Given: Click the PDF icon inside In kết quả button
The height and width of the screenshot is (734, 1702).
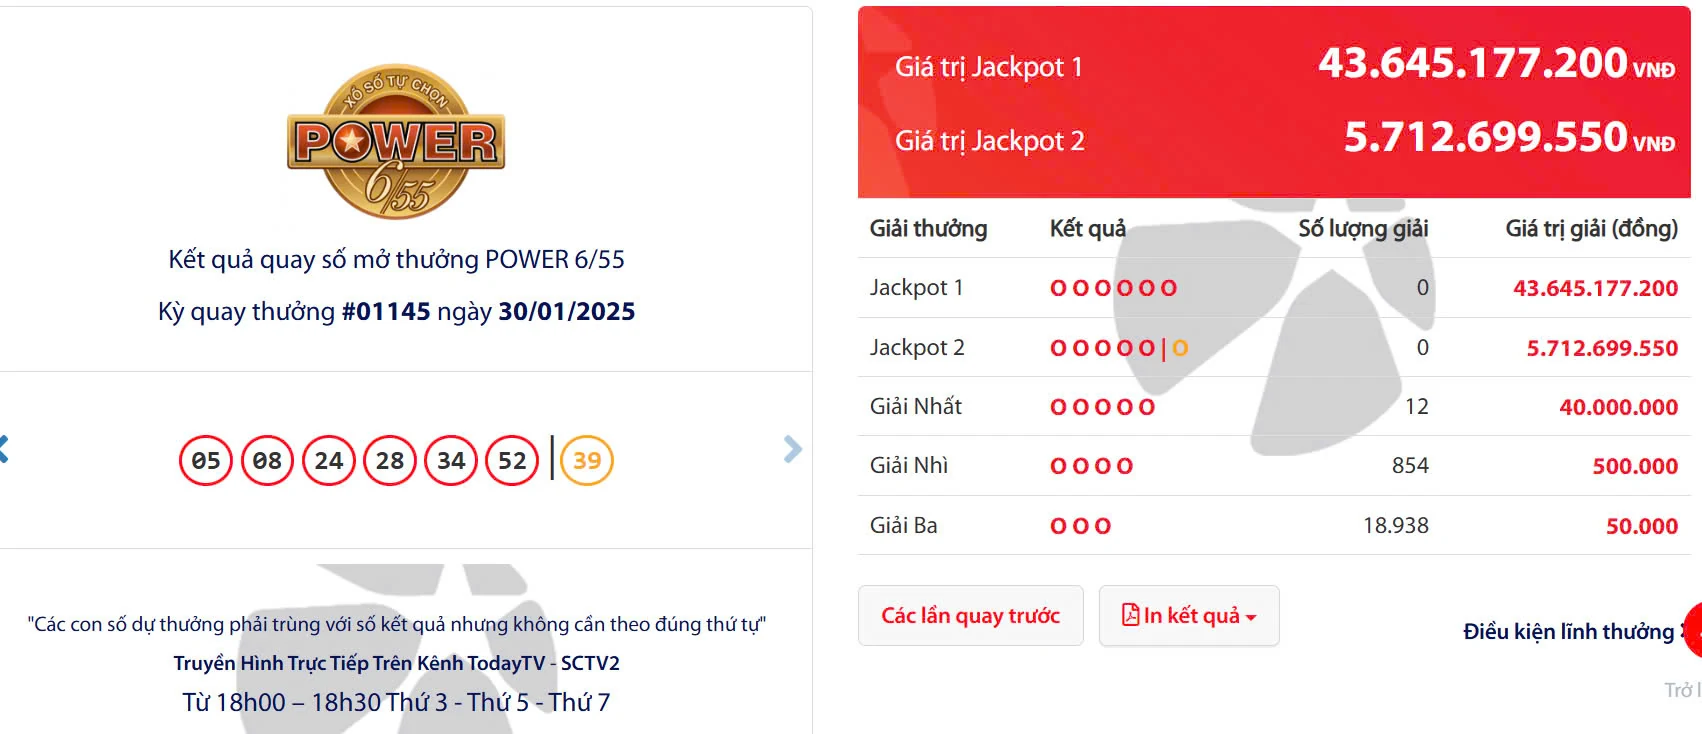Looking at the screenshot, I should click(1130, 616).
